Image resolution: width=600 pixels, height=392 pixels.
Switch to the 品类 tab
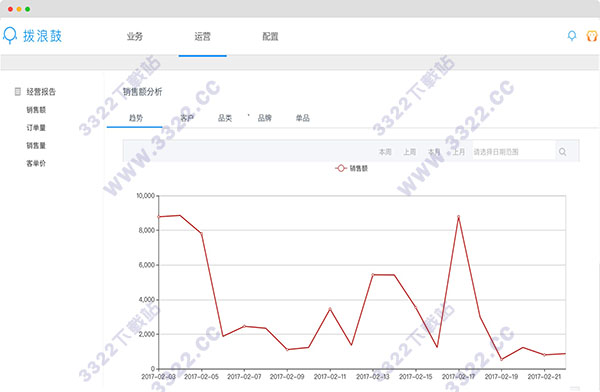click(225, 118)
